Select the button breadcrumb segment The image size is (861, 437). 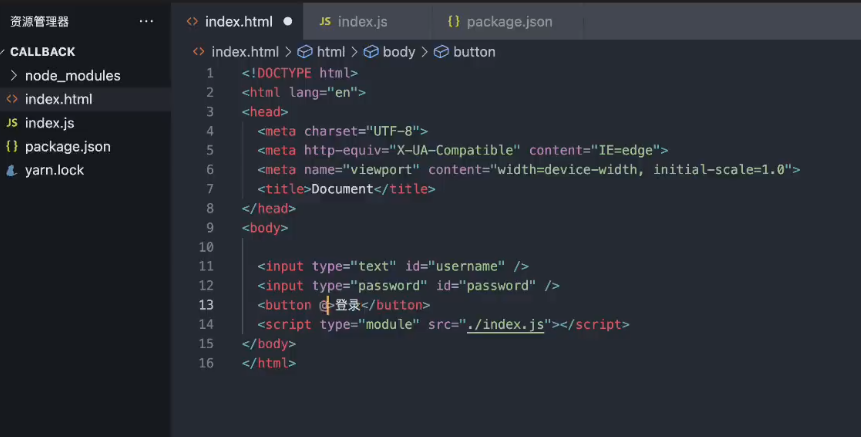point(474,52)
